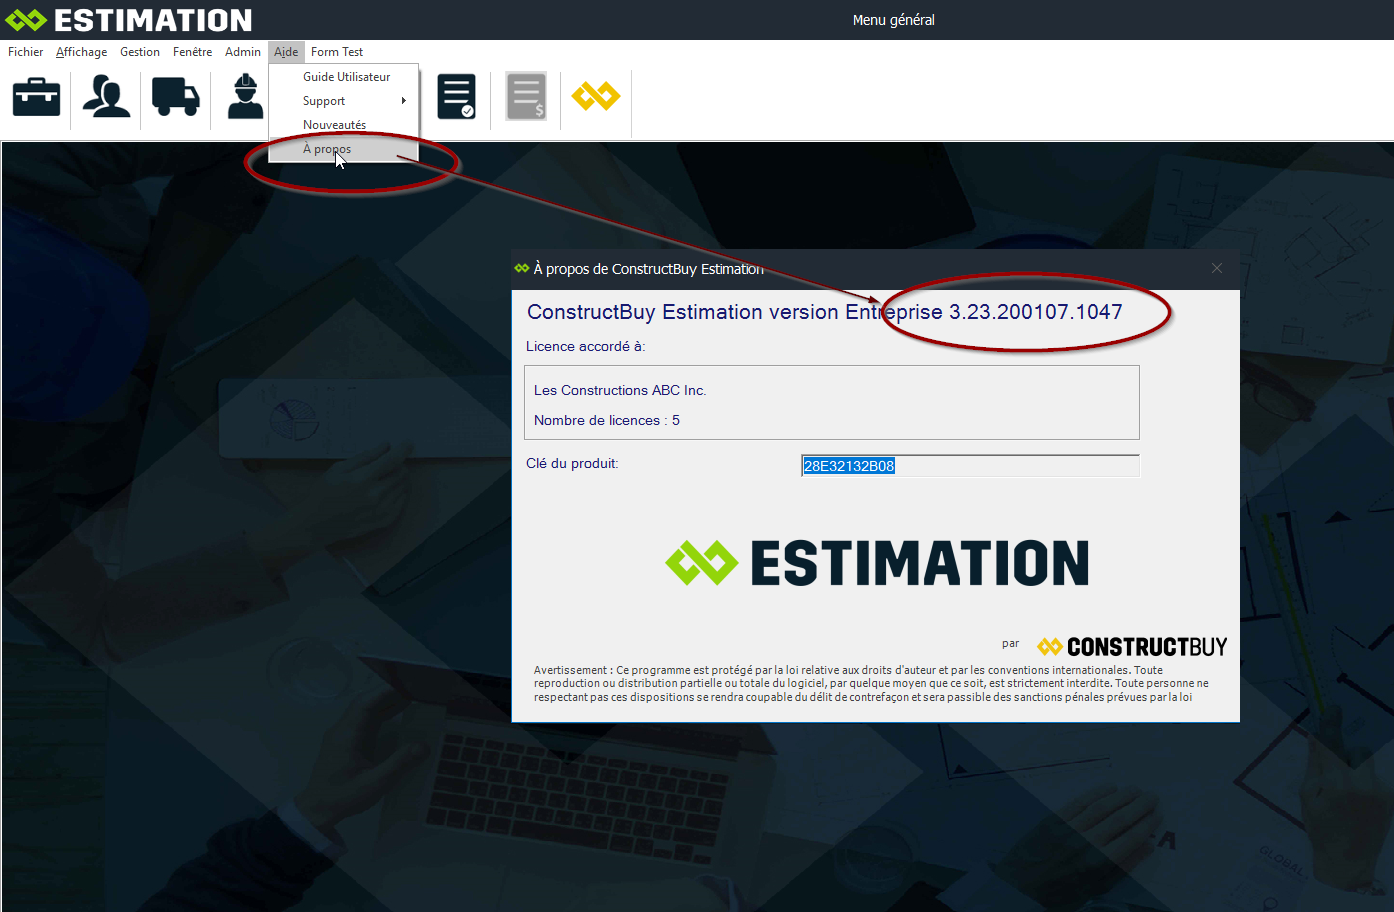
Task: Open the Gestion menu
Action: click(140, 52)
